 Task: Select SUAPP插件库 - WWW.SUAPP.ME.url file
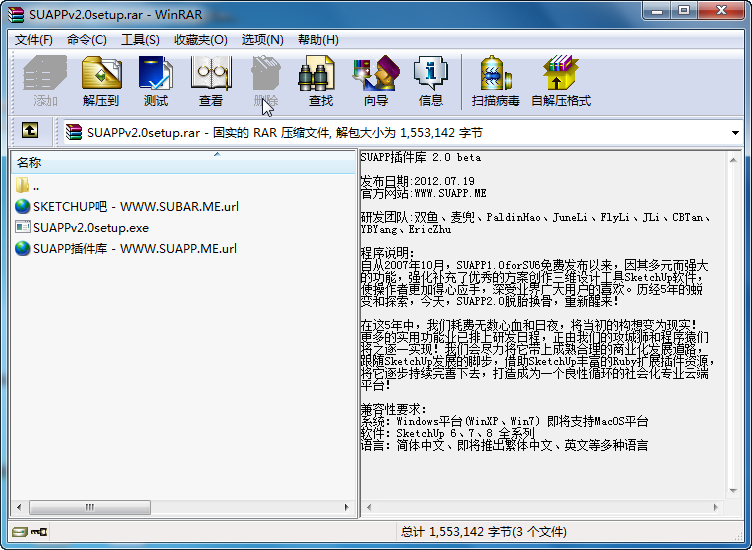click(x=135, y=248)
